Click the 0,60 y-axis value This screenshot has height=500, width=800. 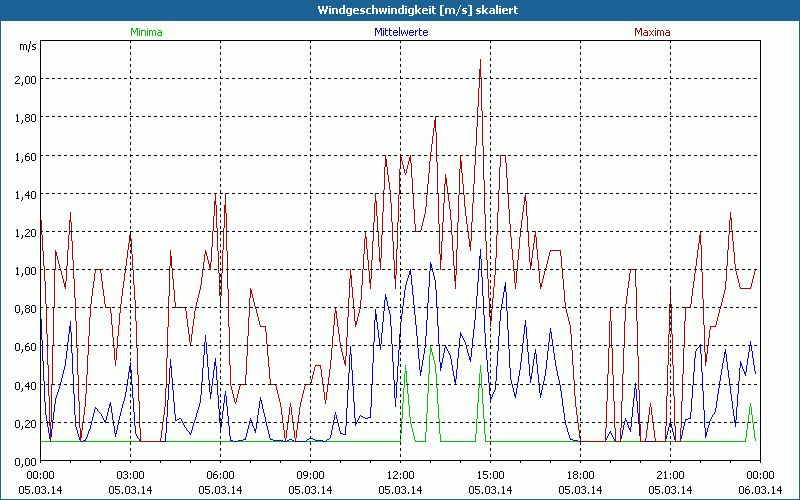[23, 347]
